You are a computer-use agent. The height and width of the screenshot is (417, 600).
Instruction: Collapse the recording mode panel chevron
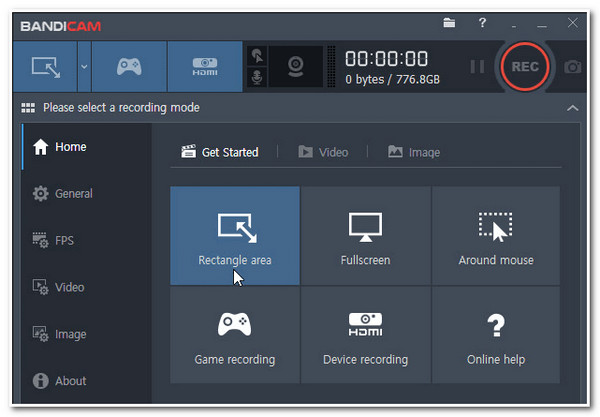click(572, 108)
